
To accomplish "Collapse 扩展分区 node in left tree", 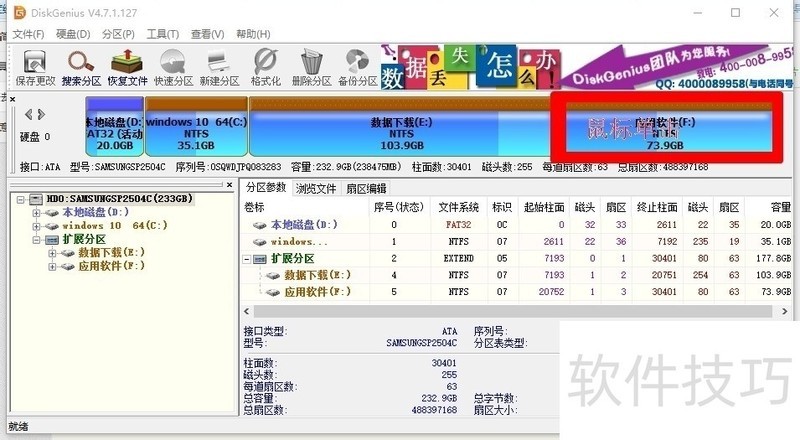I will (36, 239).
